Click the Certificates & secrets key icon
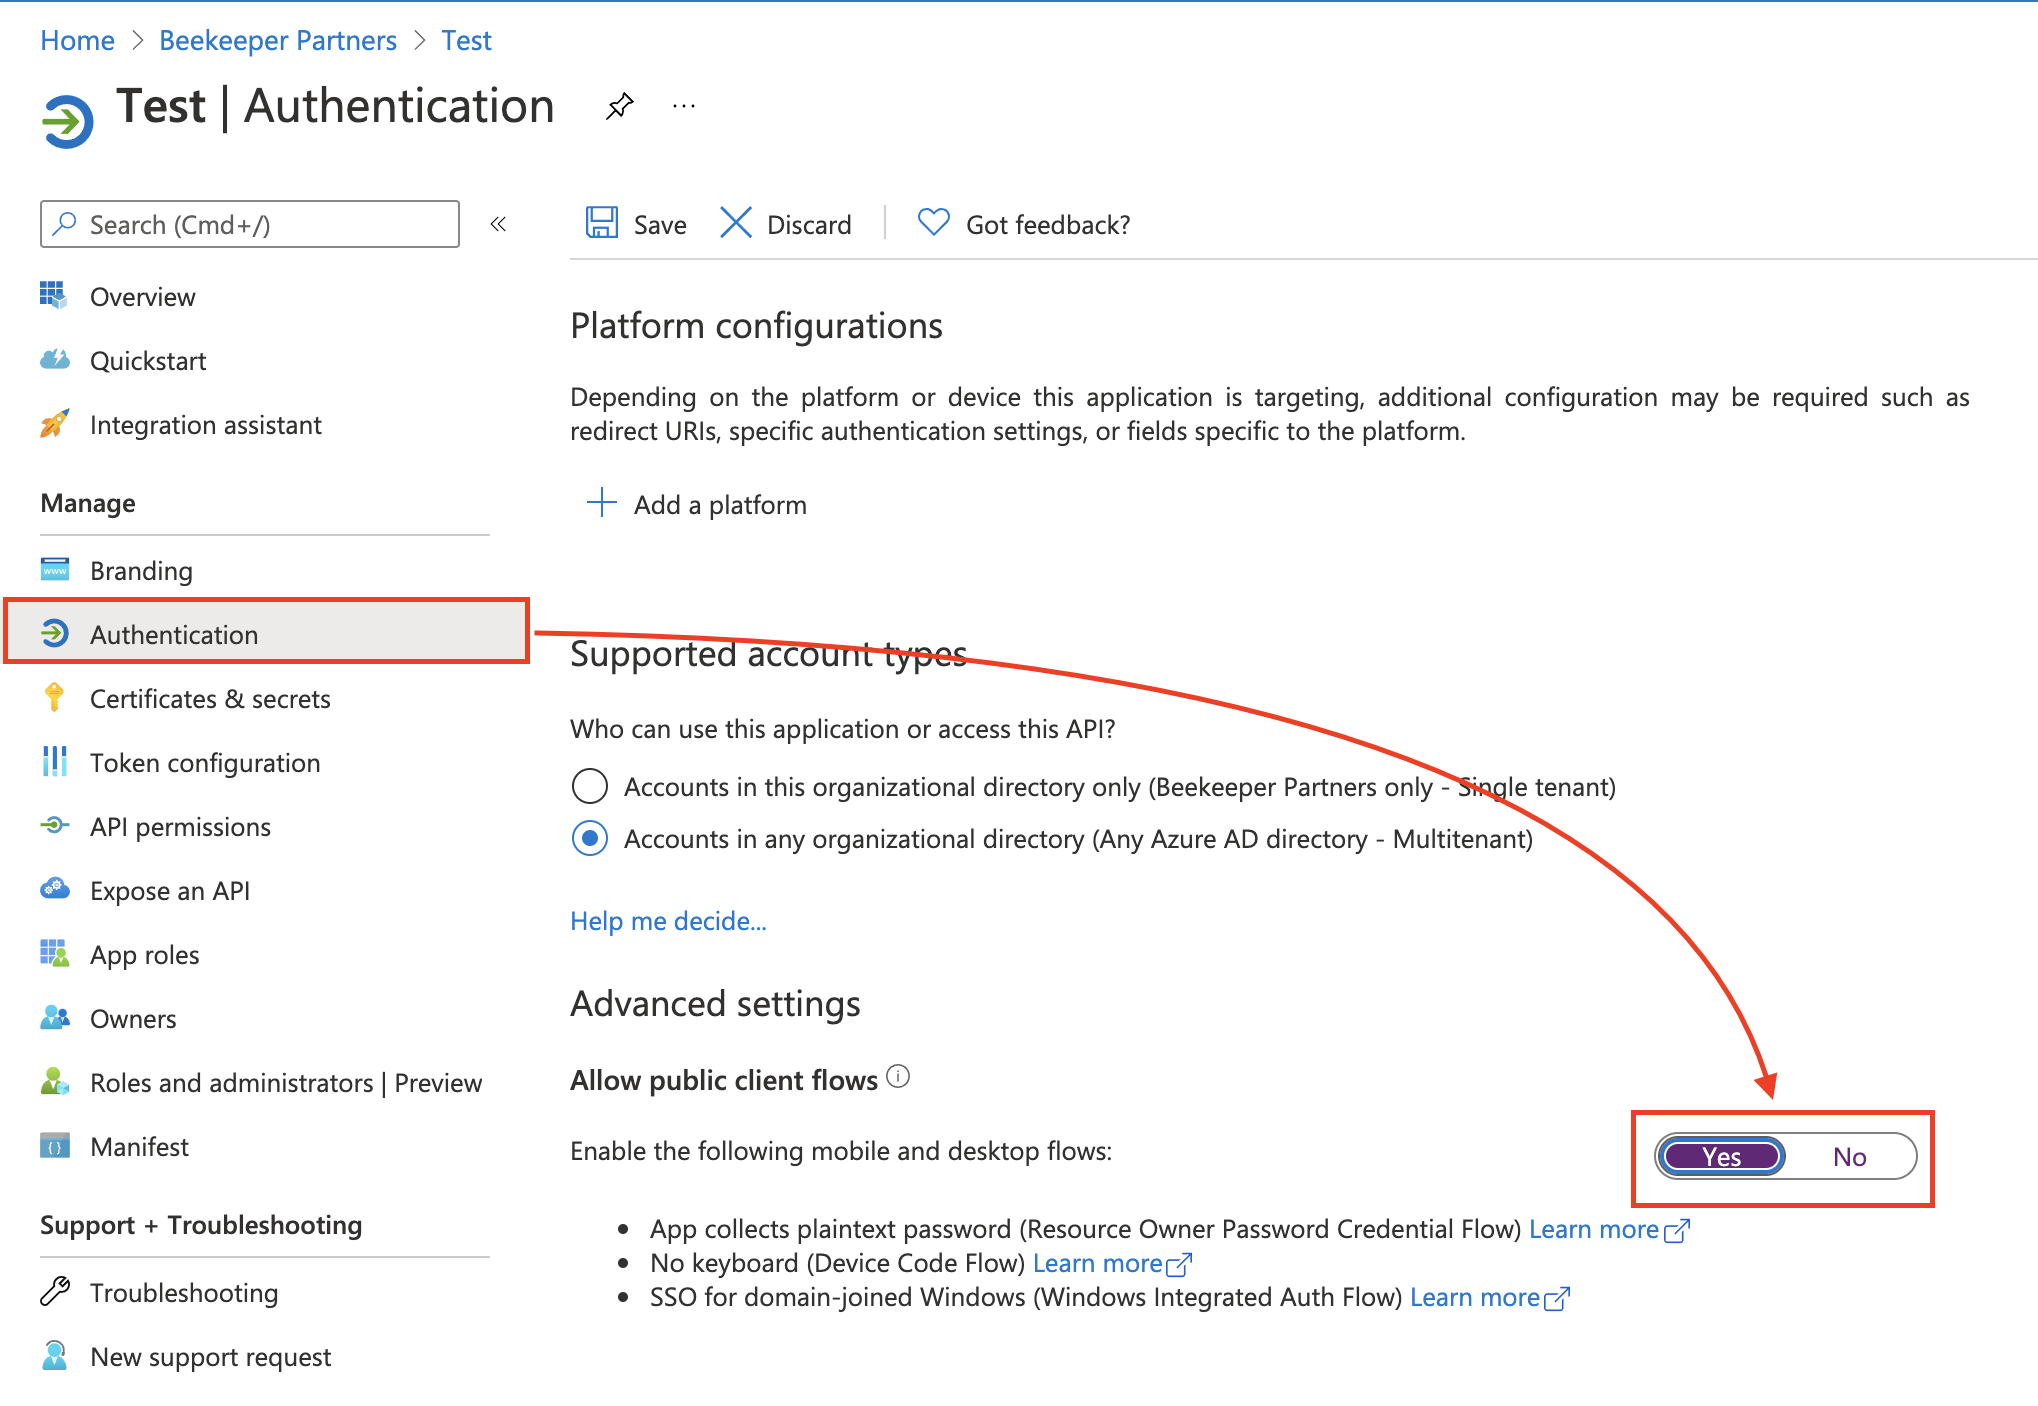Viewport: 2038px width, 1406px height. click(x=55, y=697)
